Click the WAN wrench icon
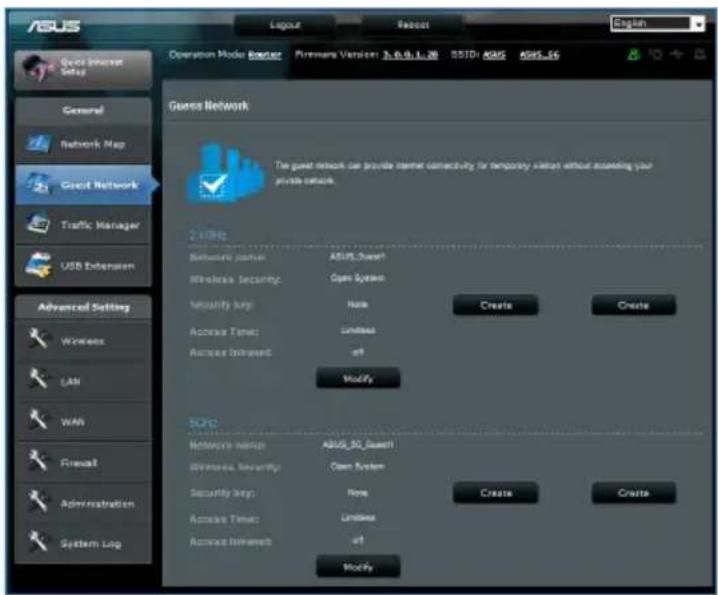 38,420
